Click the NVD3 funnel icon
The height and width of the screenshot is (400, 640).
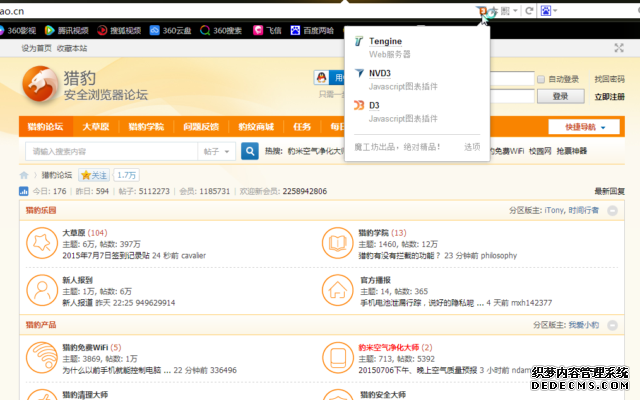point(359,73)
